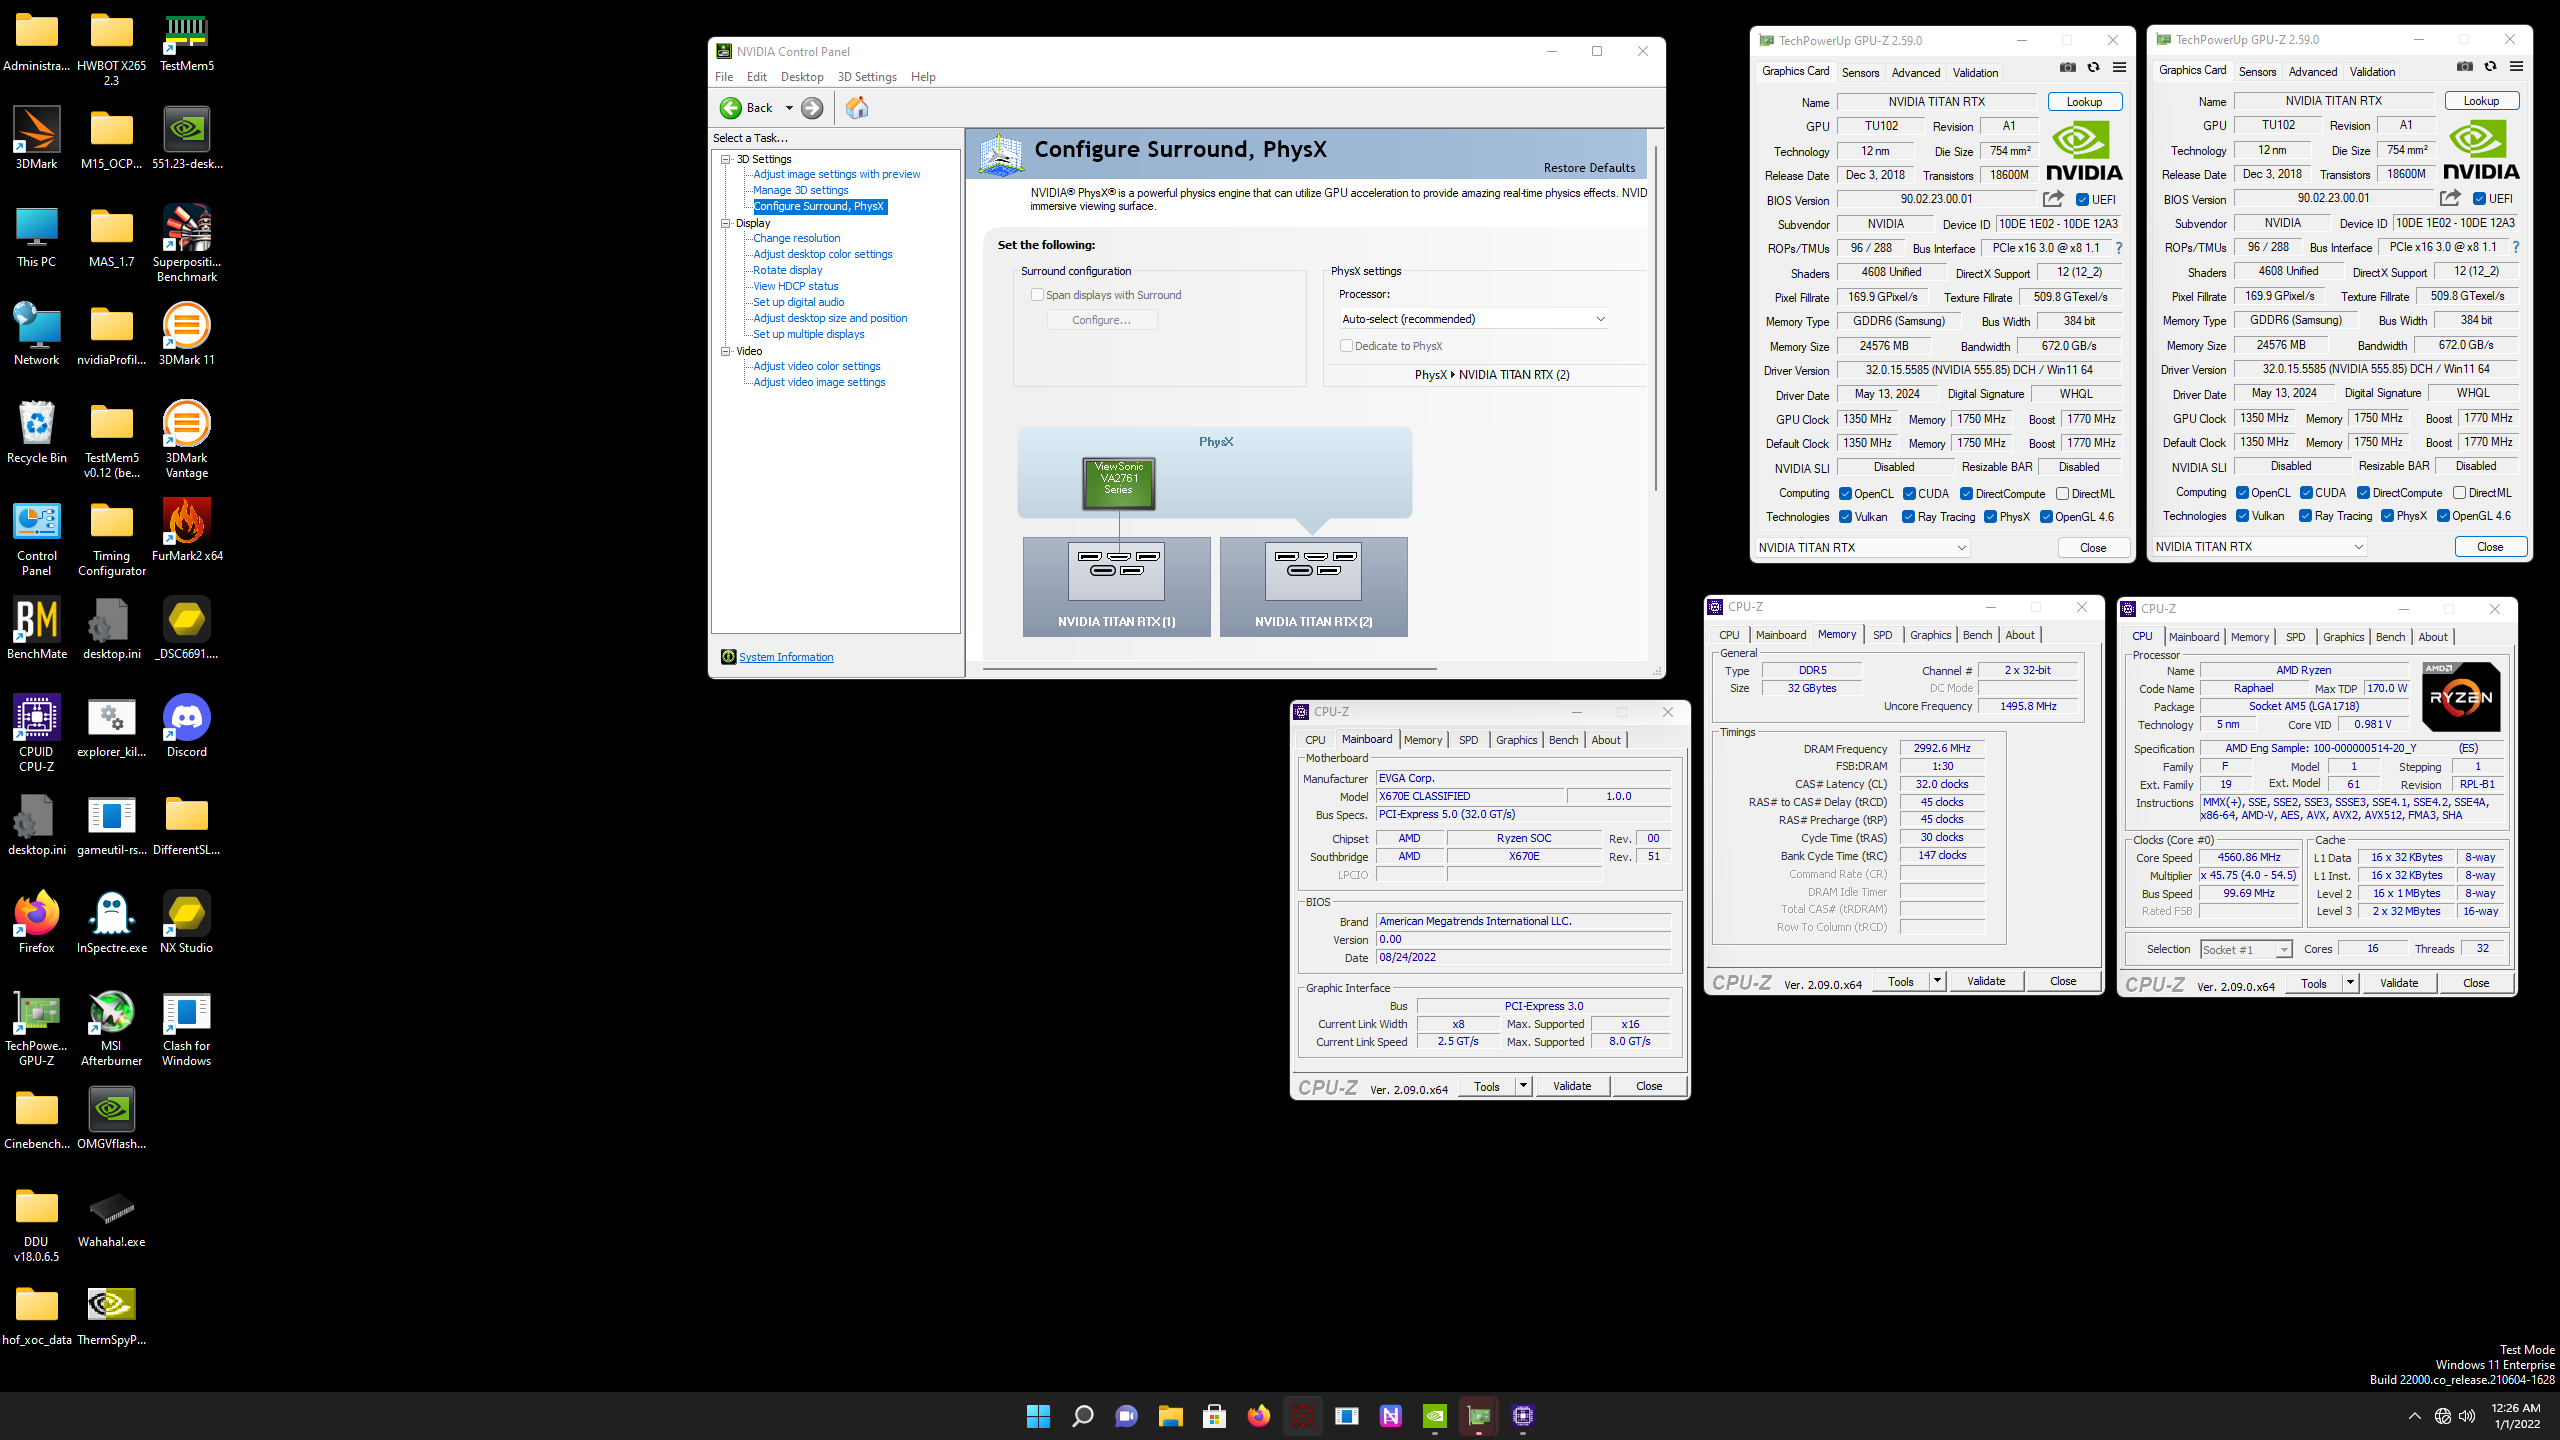Toggle Ray Tracing checkbox in right GPU-Z
2560x1440 pixels.
point(2305,516)
